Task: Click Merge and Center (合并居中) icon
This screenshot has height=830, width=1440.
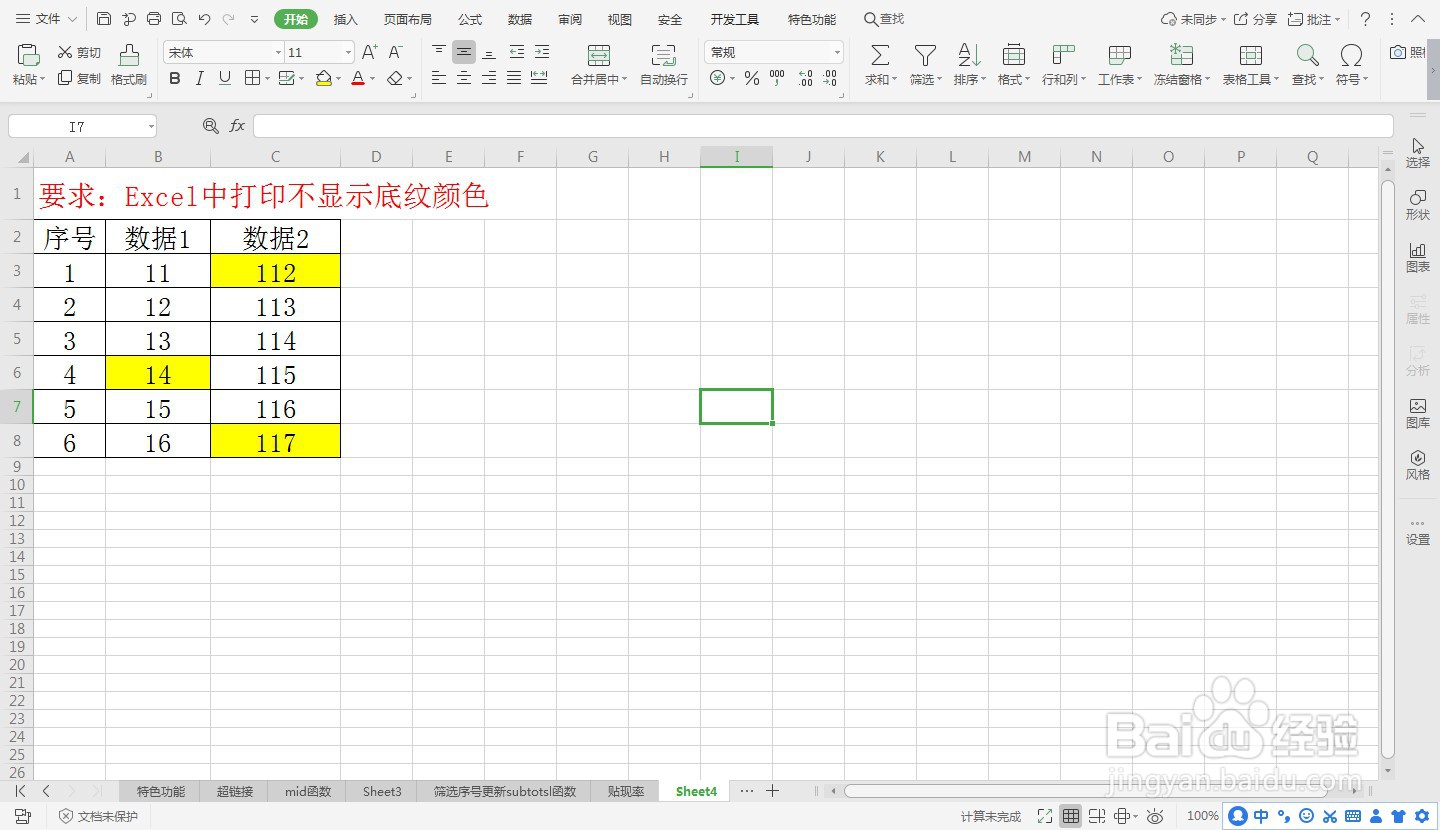Action: 599,55
